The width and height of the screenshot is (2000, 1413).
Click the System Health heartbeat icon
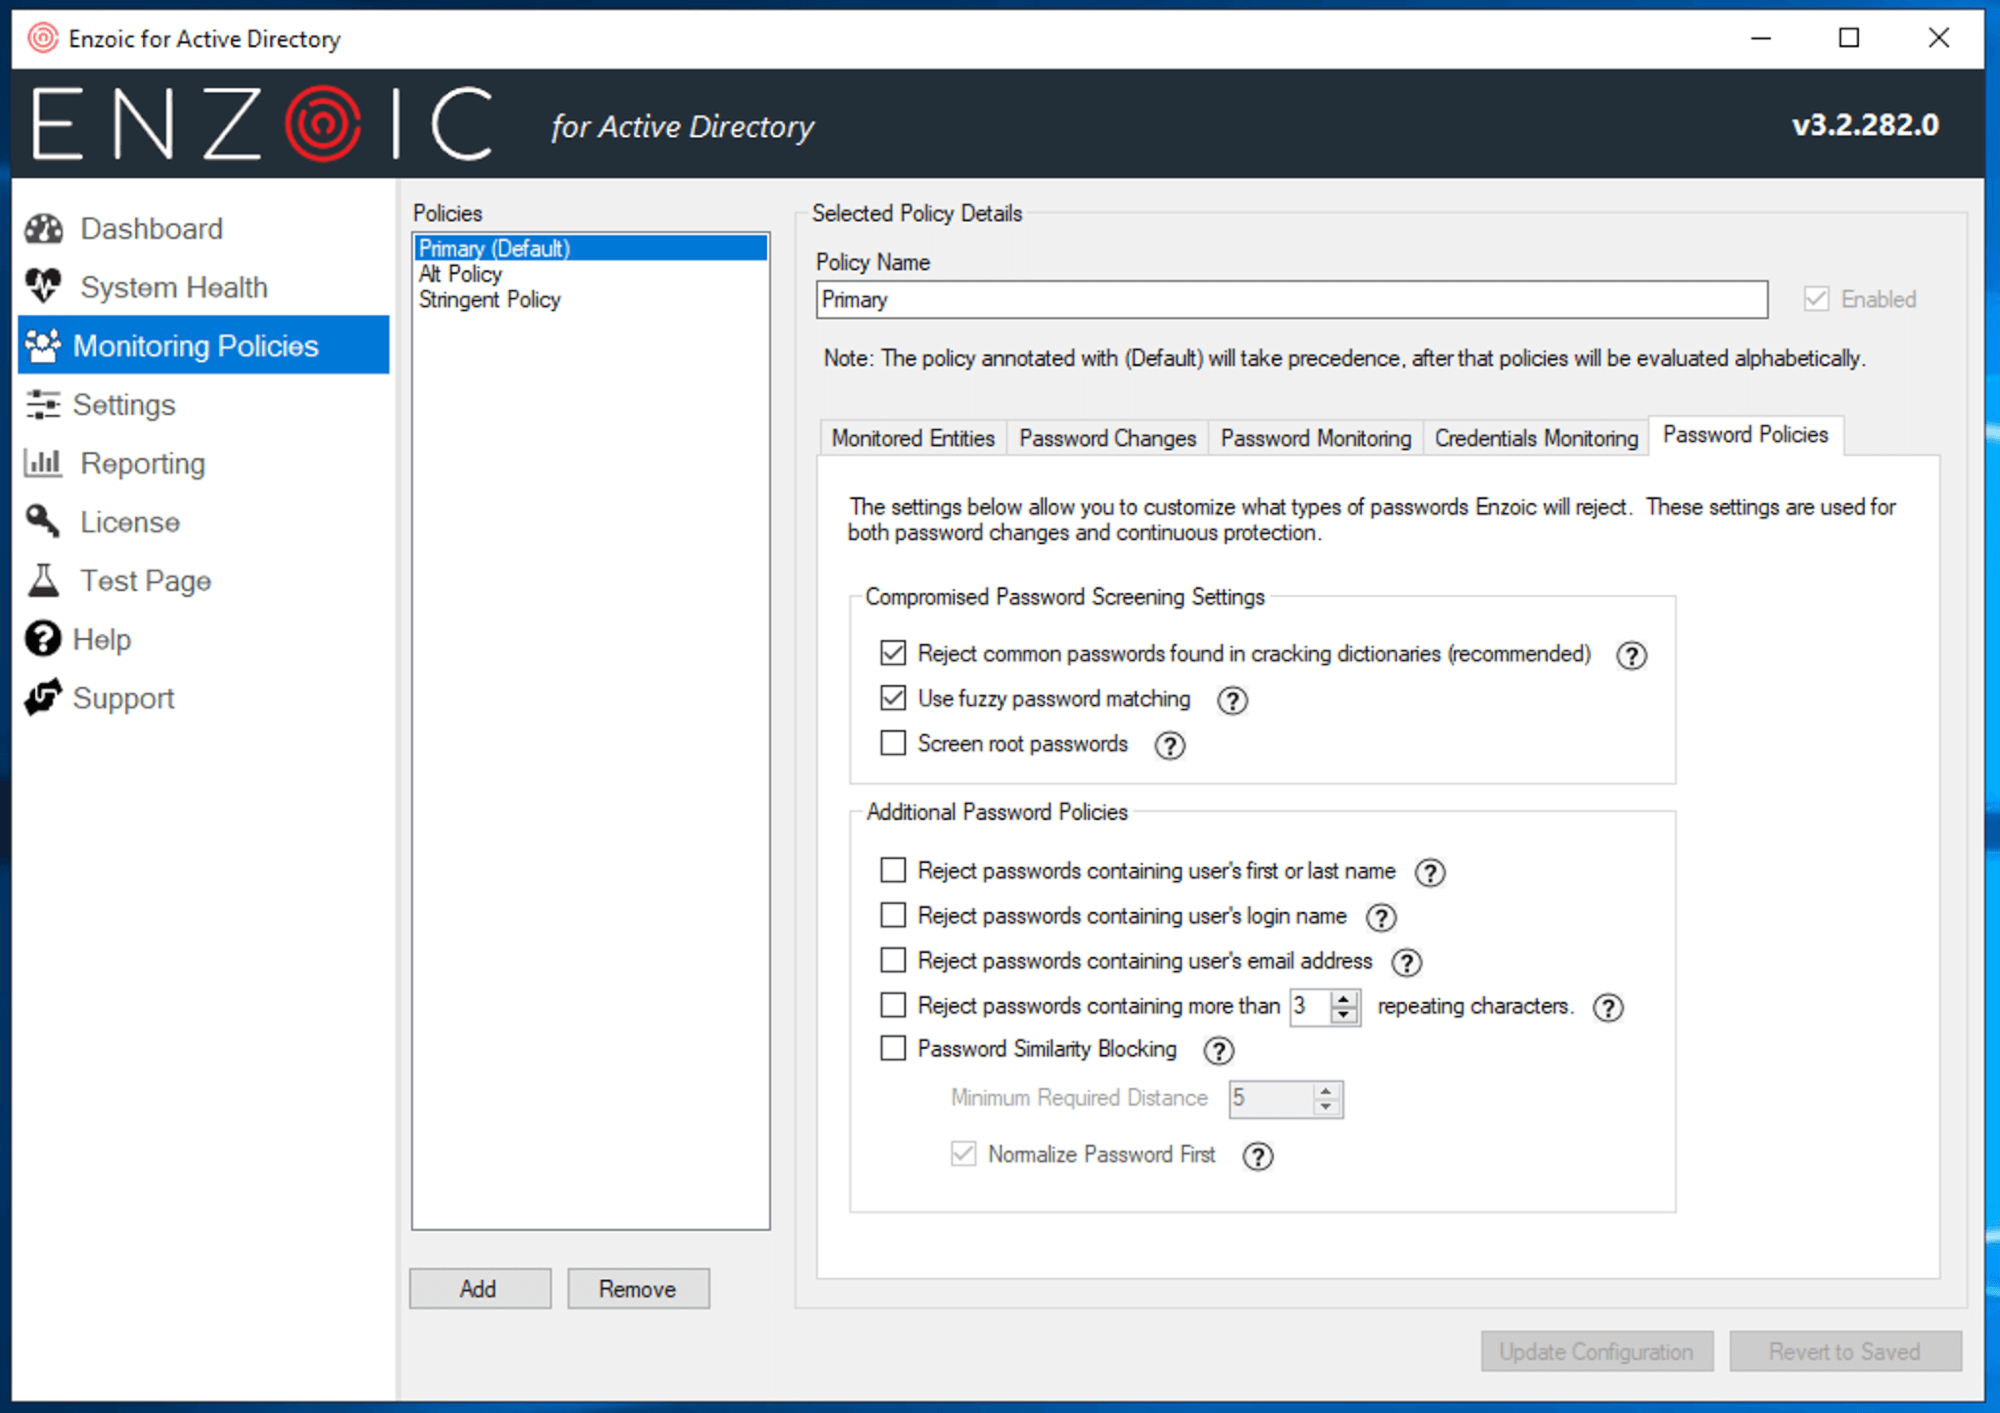click(44, 287)
